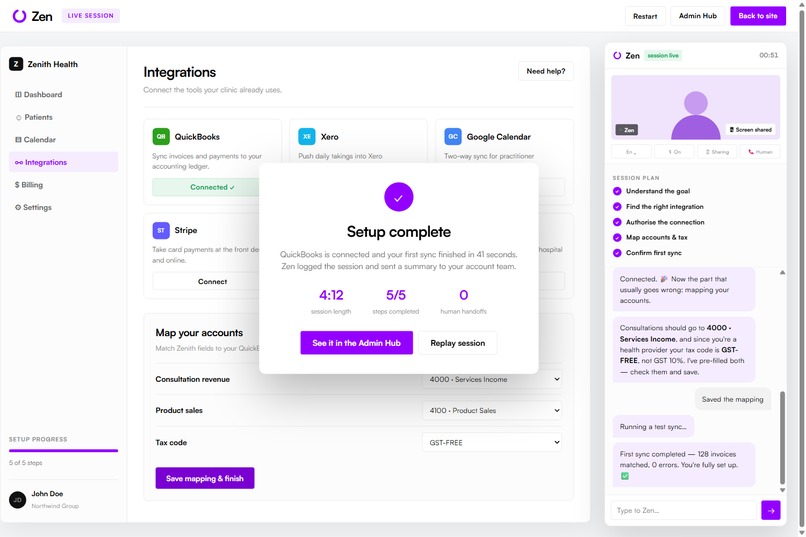Click the Stripe ST icon

161,230
